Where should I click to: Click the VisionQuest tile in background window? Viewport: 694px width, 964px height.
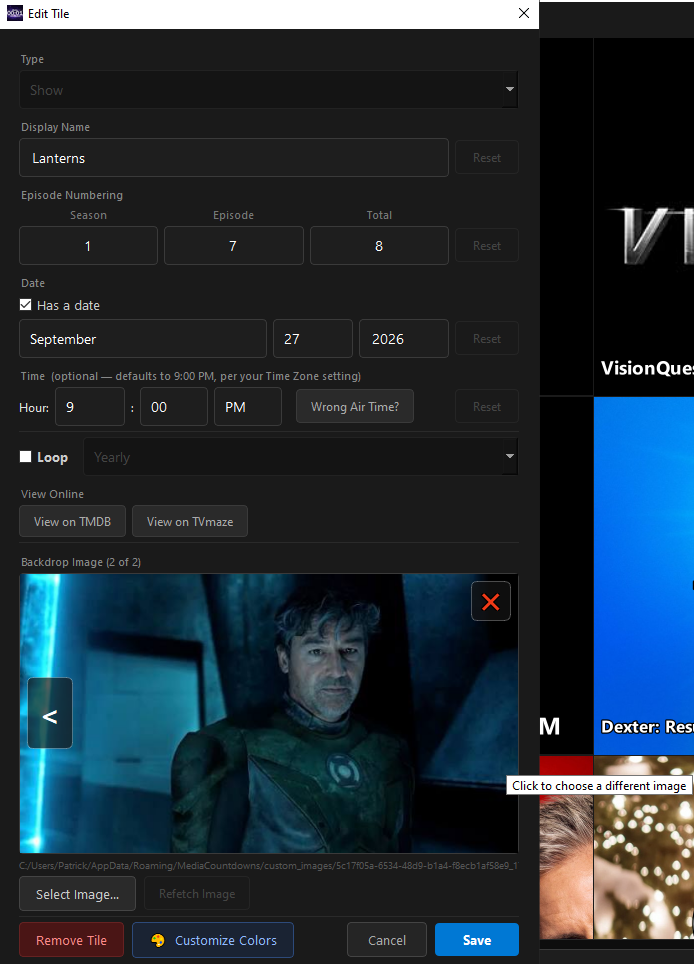644,217
